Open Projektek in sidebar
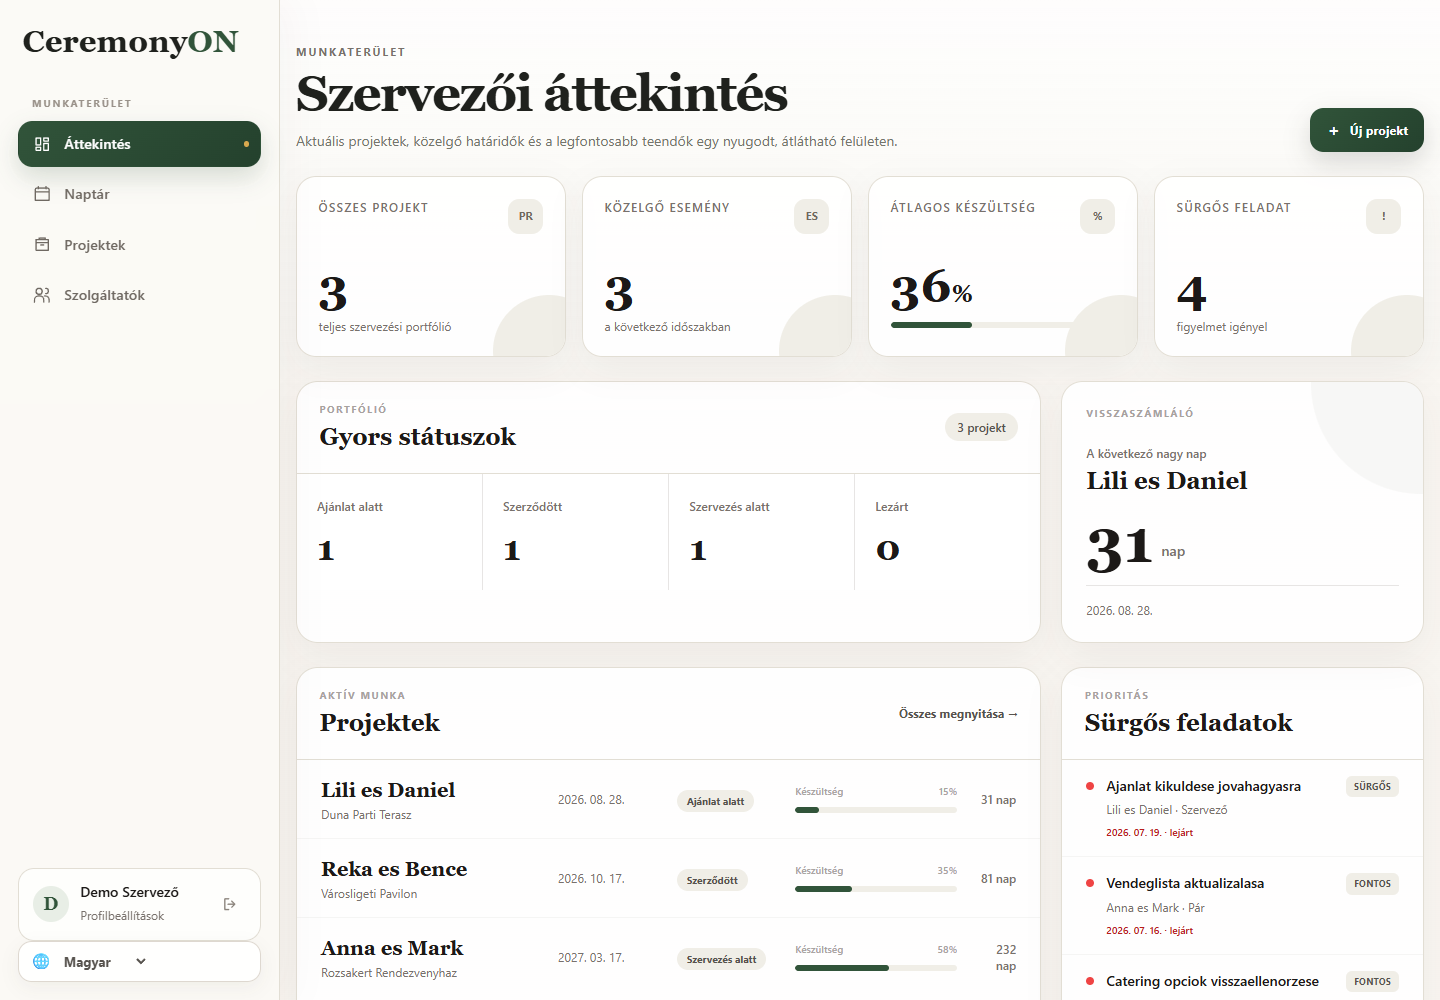Viewport: 1440px width, 1000px height. (x=139, y=245)
